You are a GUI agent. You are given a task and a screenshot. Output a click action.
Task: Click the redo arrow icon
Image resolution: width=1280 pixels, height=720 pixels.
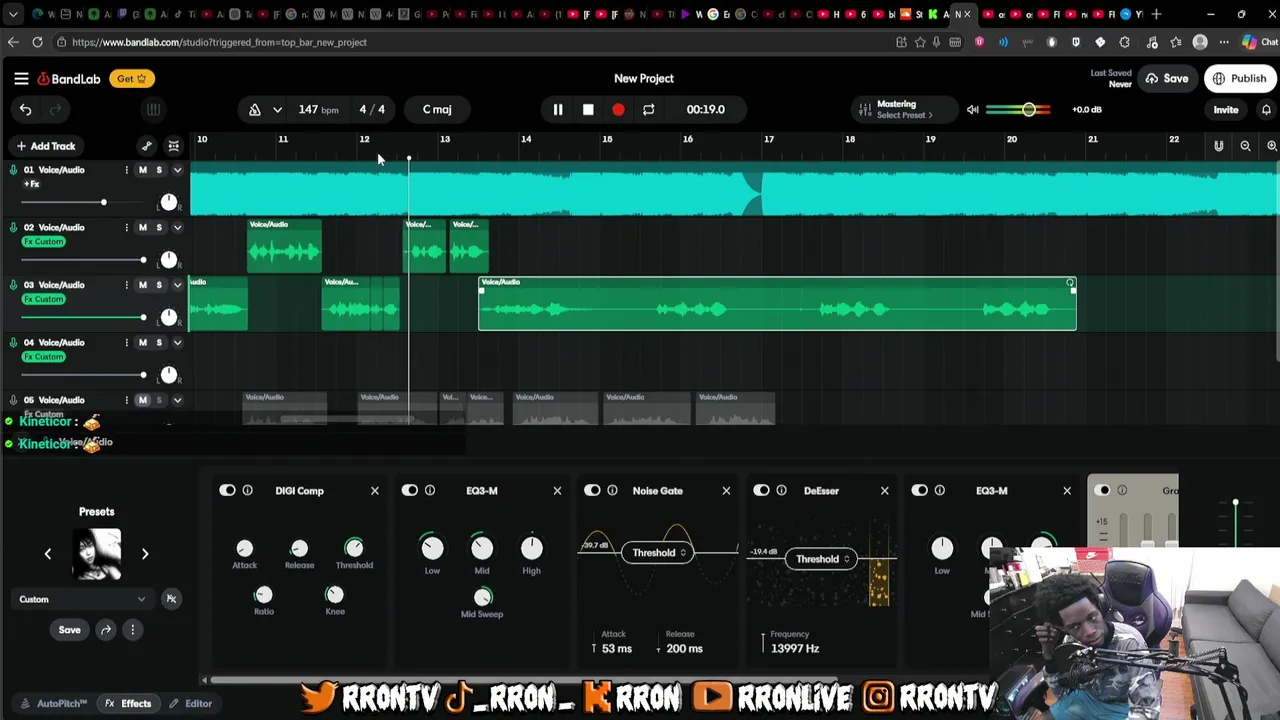56,109
